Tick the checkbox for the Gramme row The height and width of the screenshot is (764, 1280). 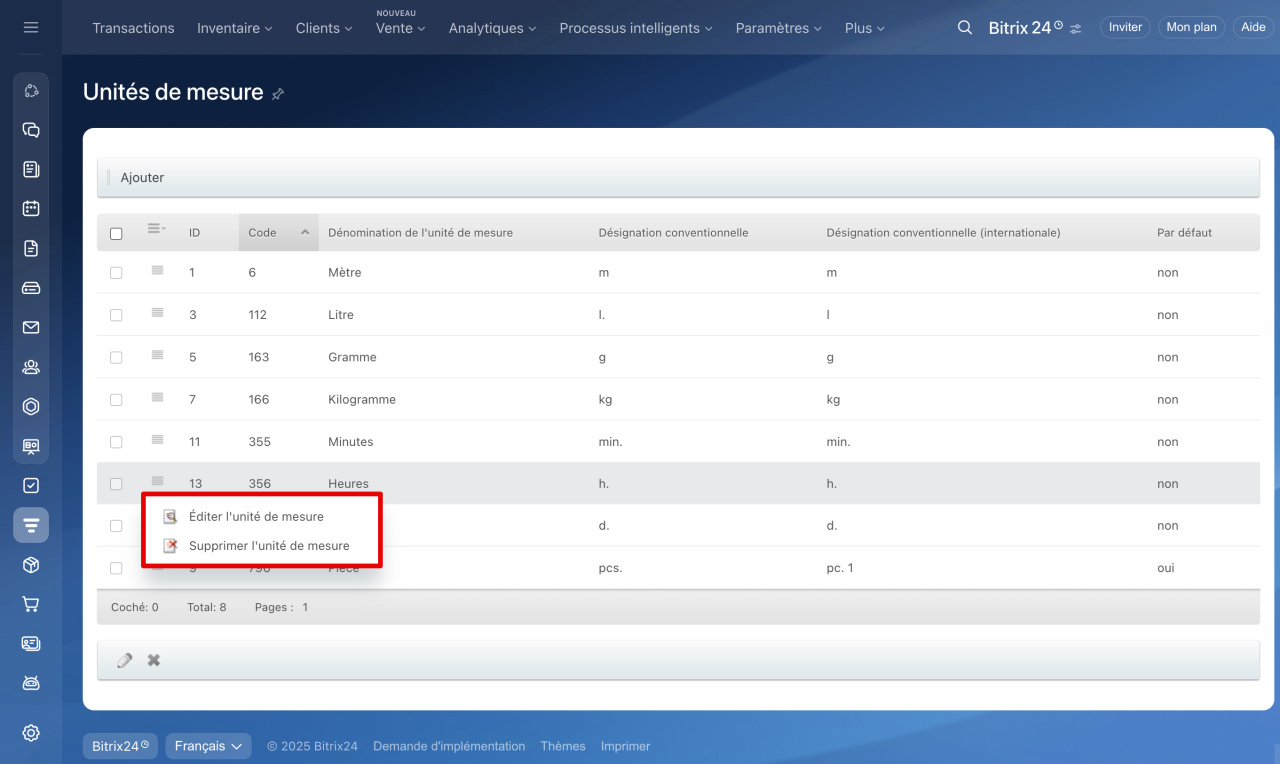(x=116, y=357)
